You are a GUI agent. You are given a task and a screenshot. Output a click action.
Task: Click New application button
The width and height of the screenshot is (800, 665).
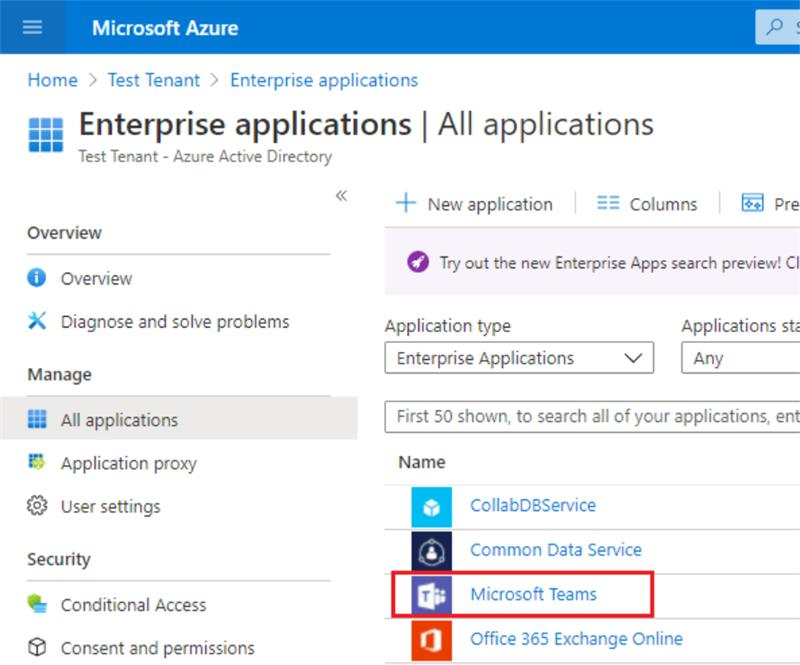tap(475, 204)
